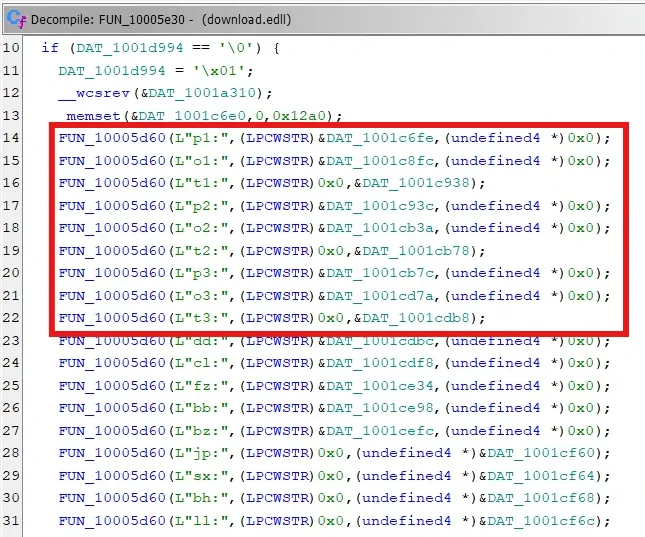This screenshot has height=537, width=645.
Task: Click DAT_1001cdb8 on line 22
Action: [416, 318]
